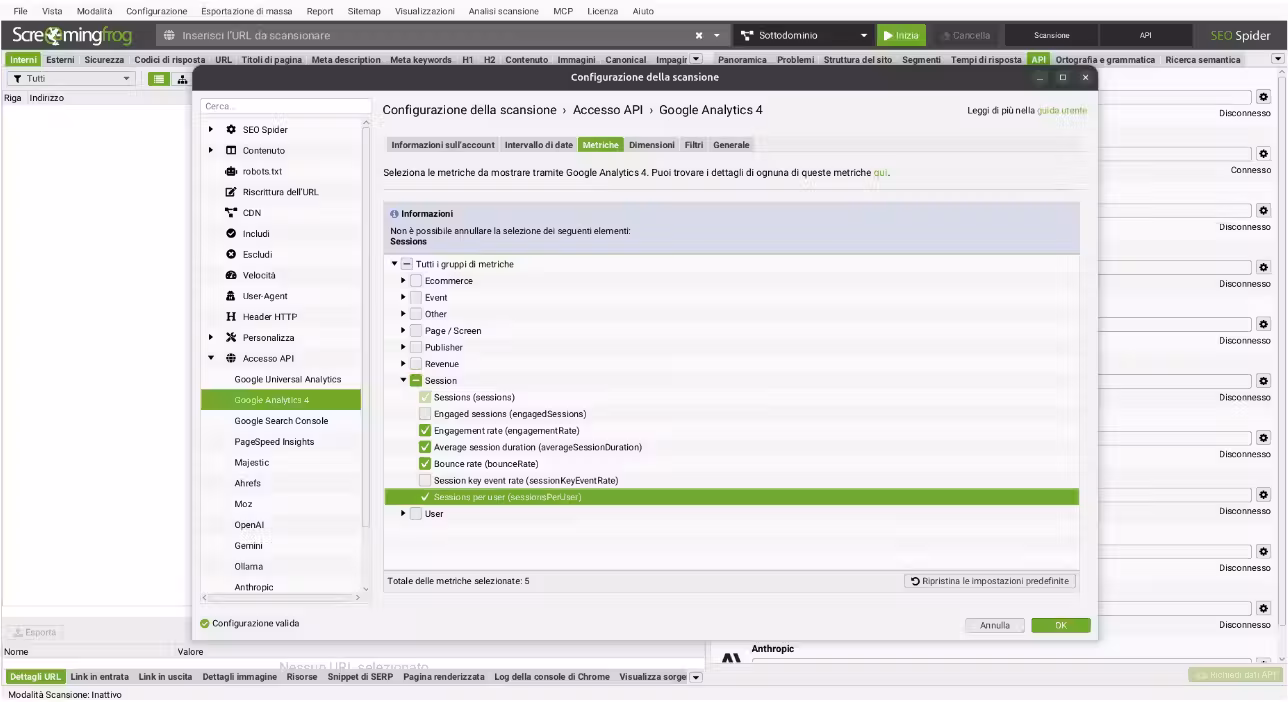Check the Engaged sessions (engagedSessions) checkbox
Screen dimensions: 1288x702
pos(426,414)
